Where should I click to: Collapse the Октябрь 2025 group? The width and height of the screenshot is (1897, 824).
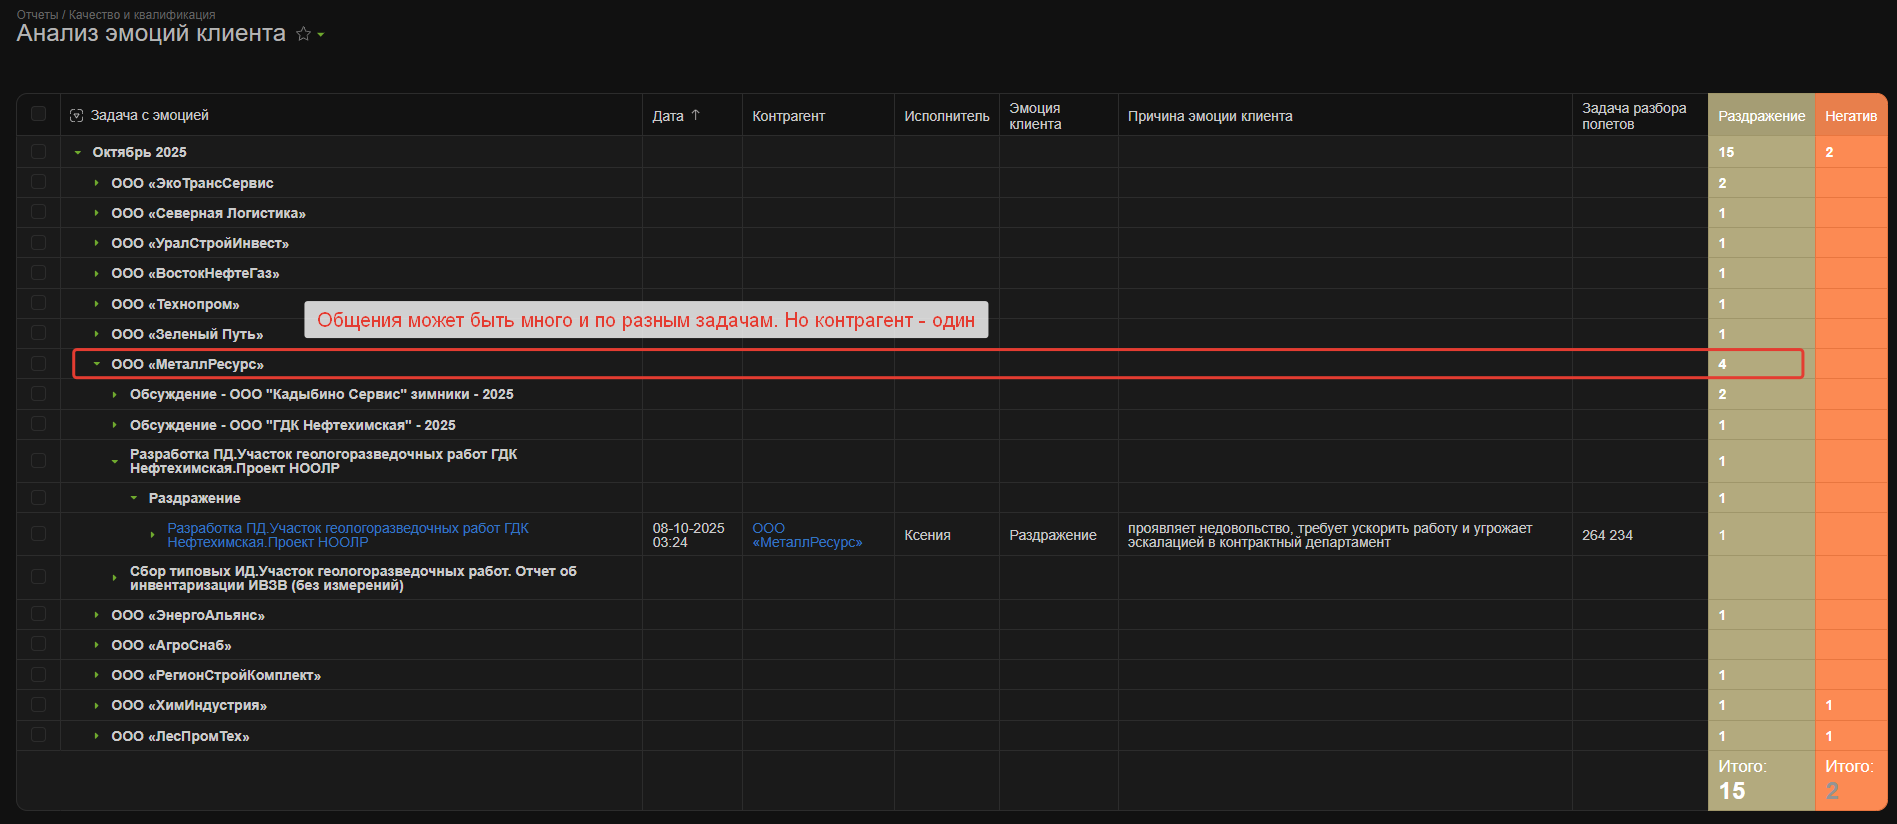78,153
